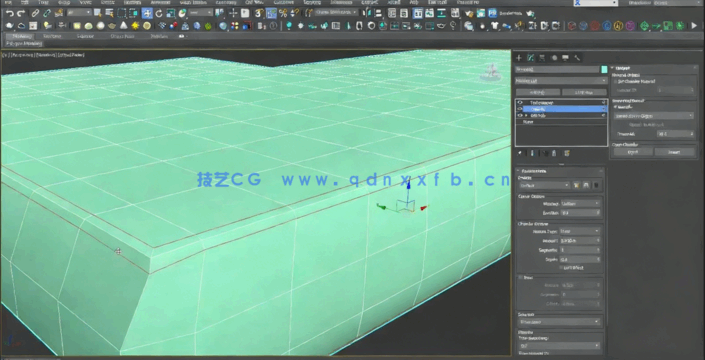The height and width of the screenshot is (360, 705).
Task: Toggle Percent Snap on the toolbar
Action: (283, 13)
